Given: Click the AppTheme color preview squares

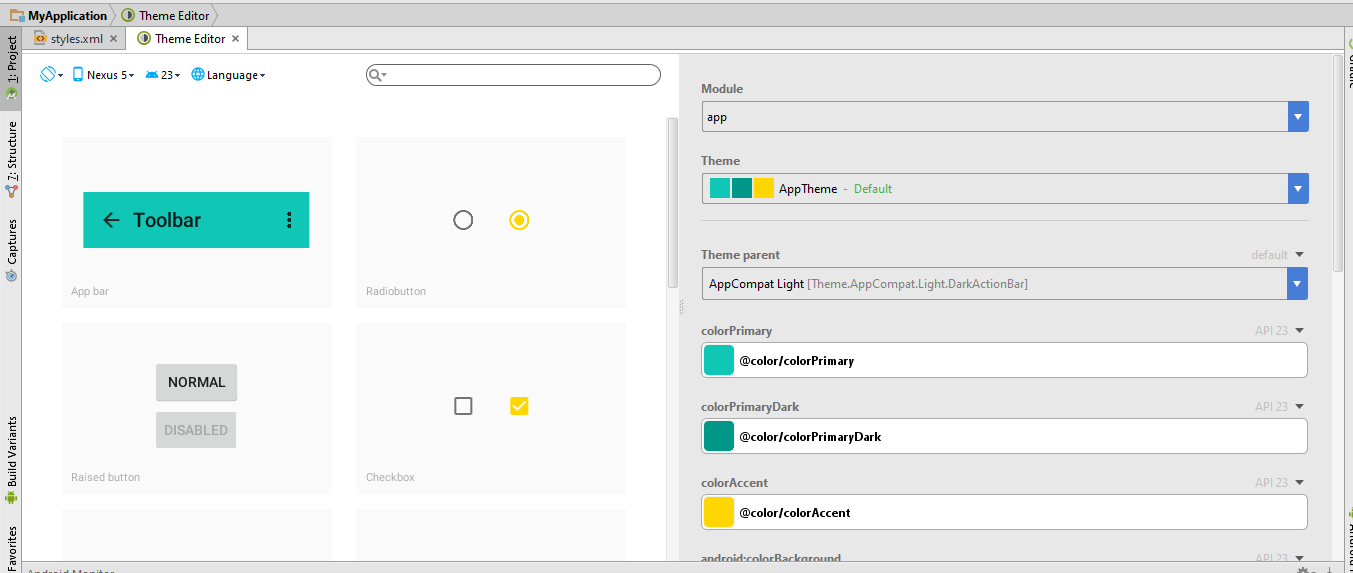Looking at the screenshot, I should [742, 188].
